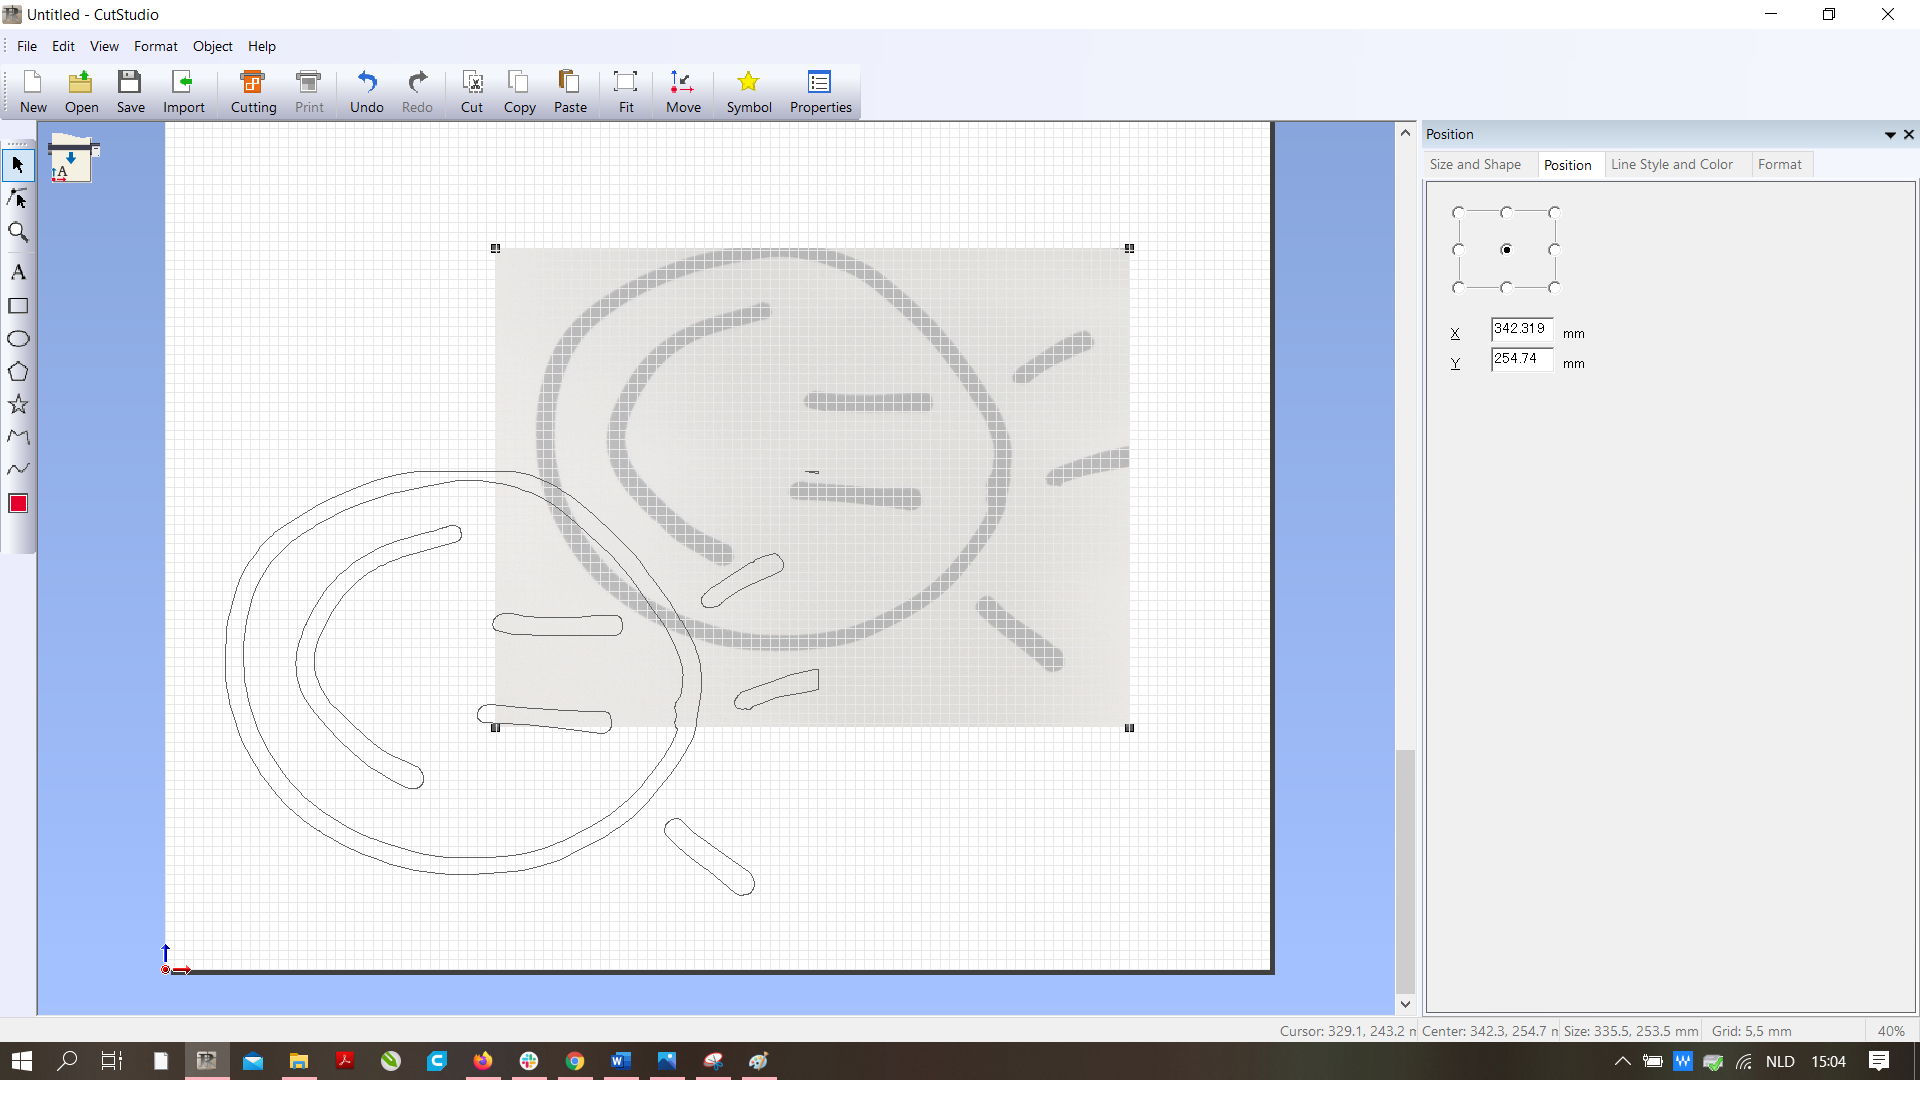Open the Symbol tool
1920x1098 pixels.
pyautogui.click(x=748, y=92)
